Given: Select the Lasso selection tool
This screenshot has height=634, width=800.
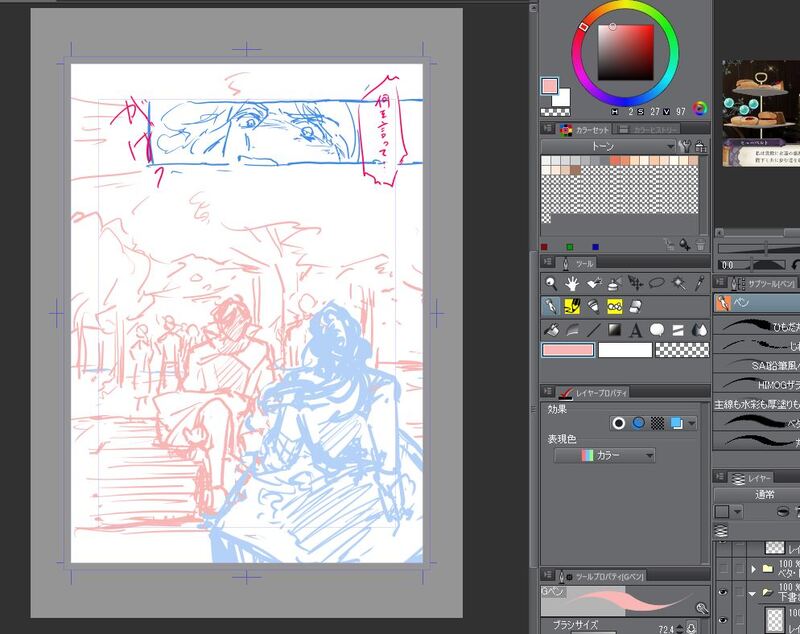Looking at the screenshot, I should pos(657,283).
